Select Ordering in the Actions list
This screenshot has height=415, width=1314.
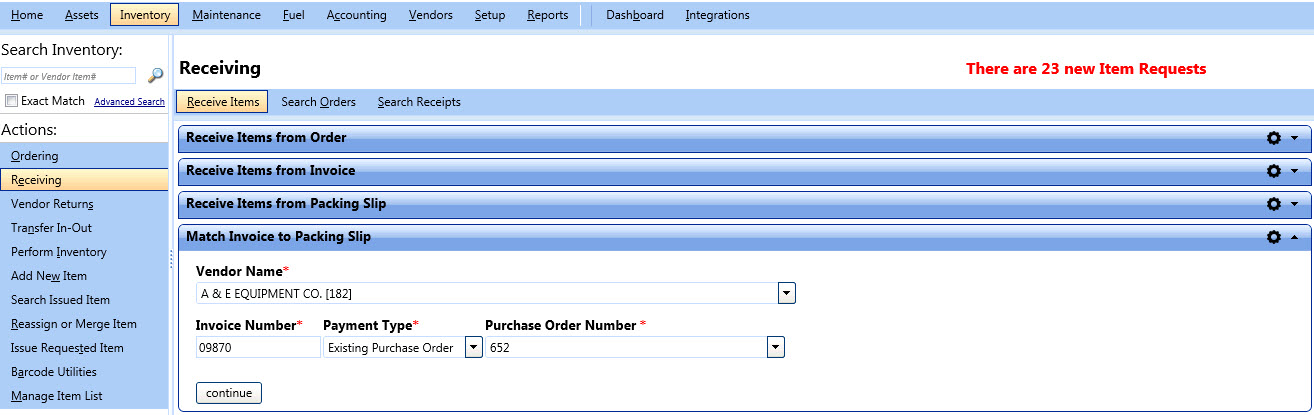84,156
